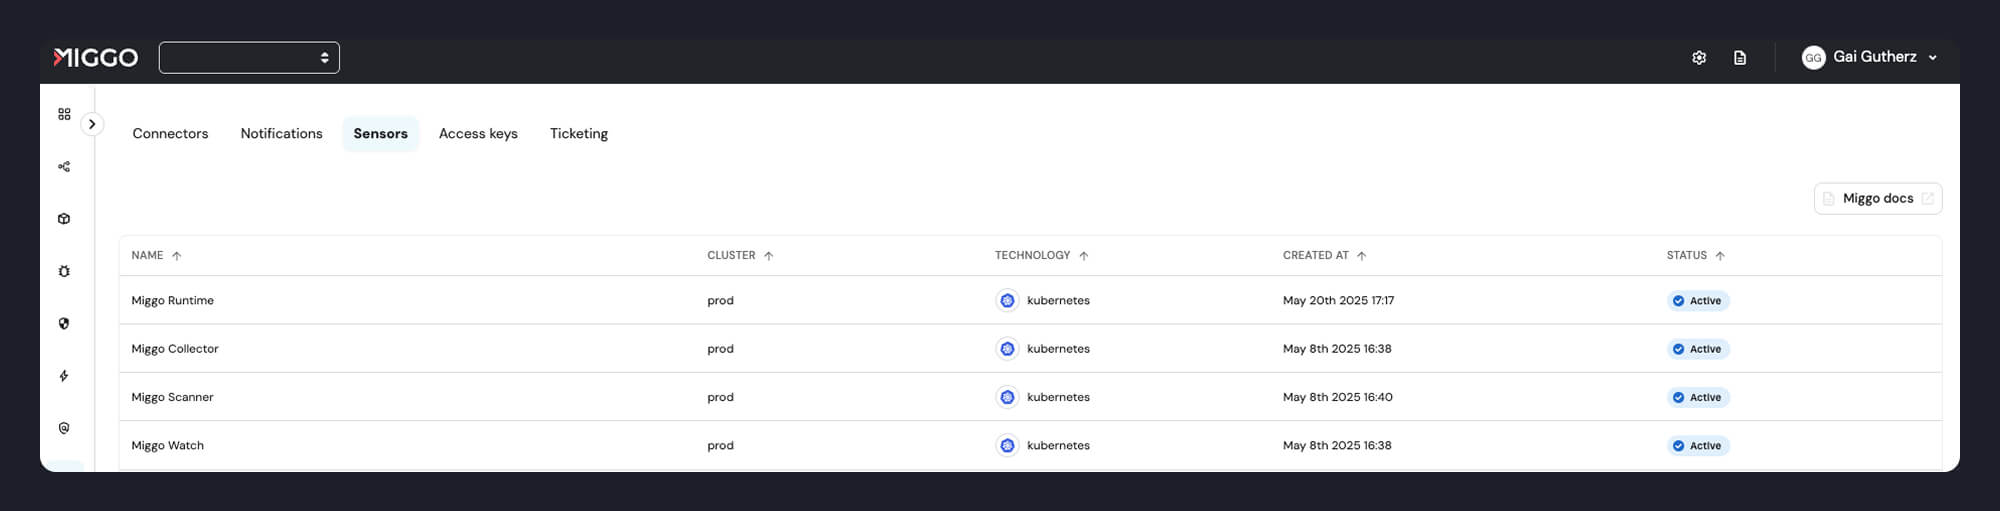Open the settings gear icon
Viewport: 2000px width, 511px height.
tap(1699, 58)
